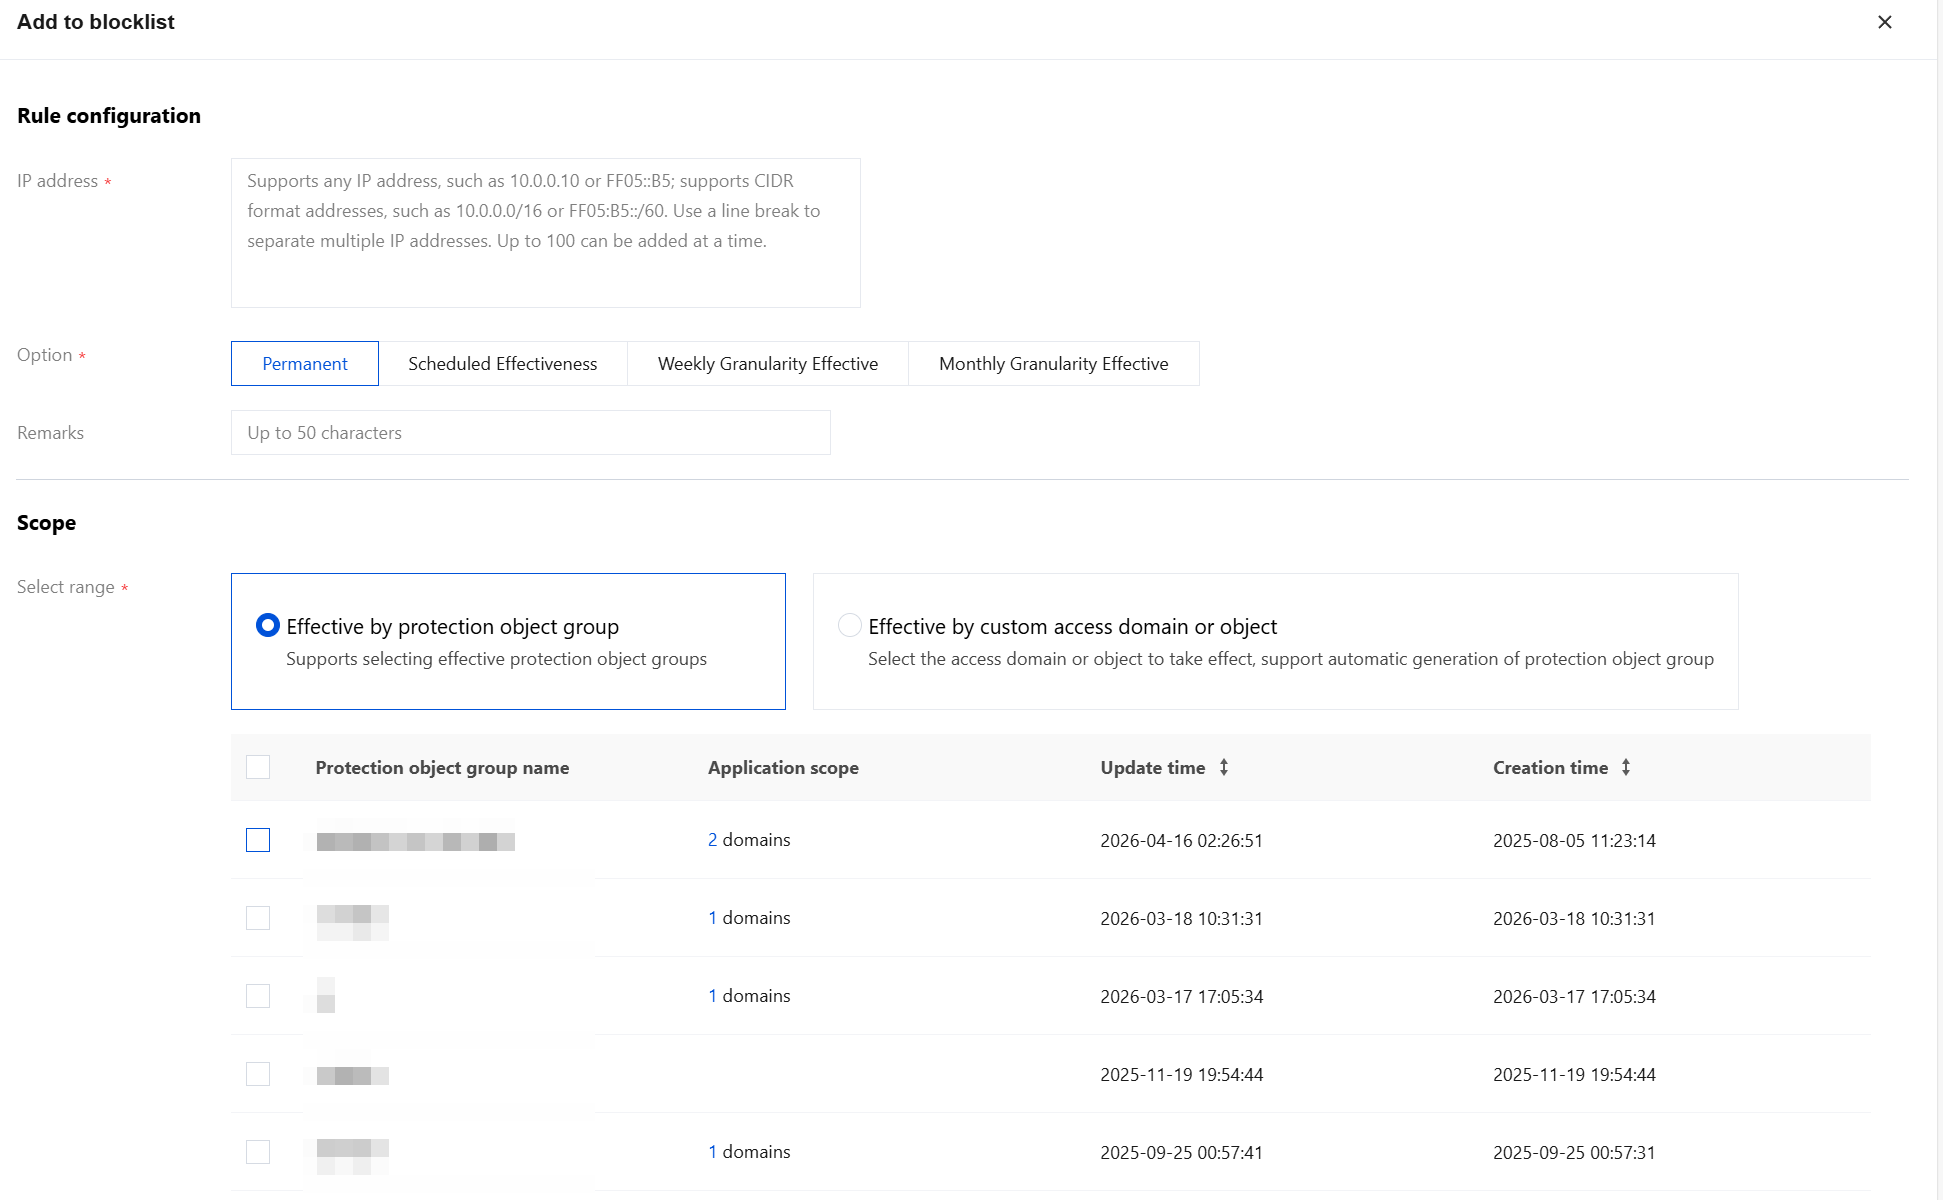Open the 2 domains link
The image size is (1943, 1200).
712,840
